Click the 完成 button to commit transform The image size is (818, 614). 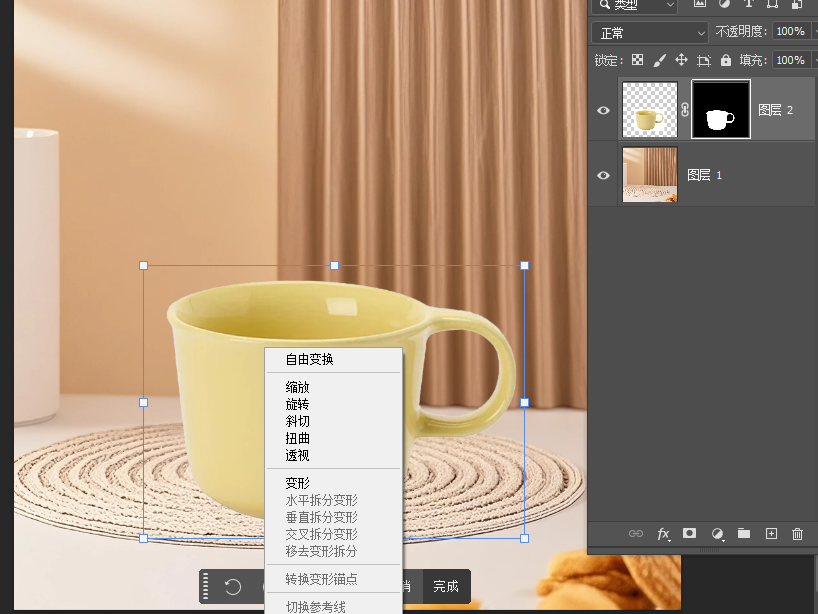pyautogui.click(x=446, y=586)
